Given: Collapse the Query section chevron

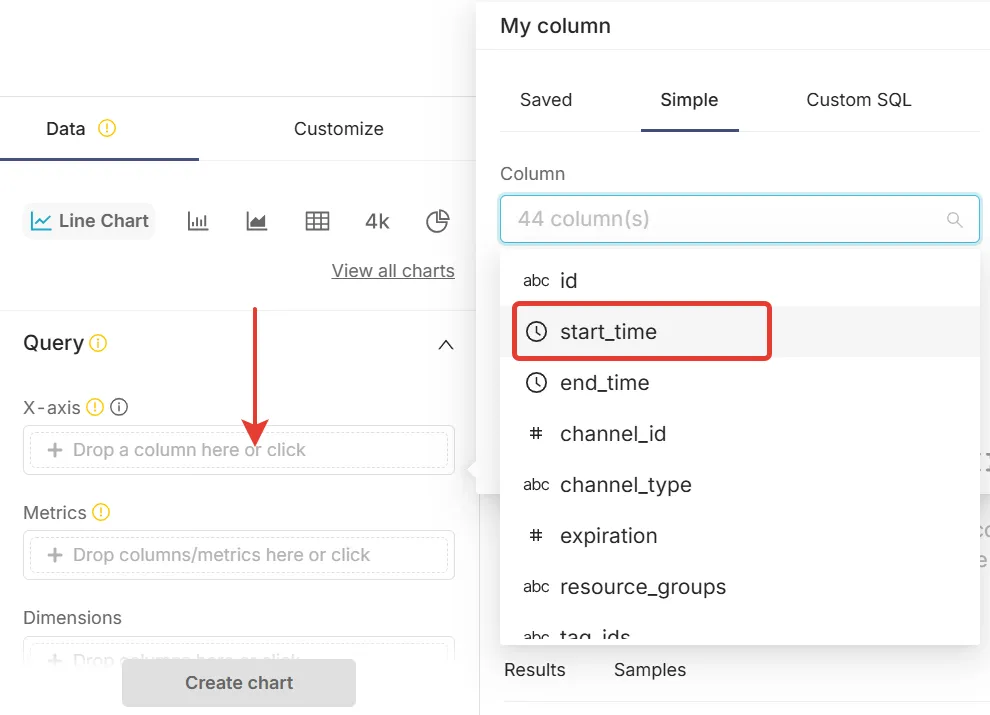Looking at the screenshot, I should pyautogui.click(x=446, y=345).
